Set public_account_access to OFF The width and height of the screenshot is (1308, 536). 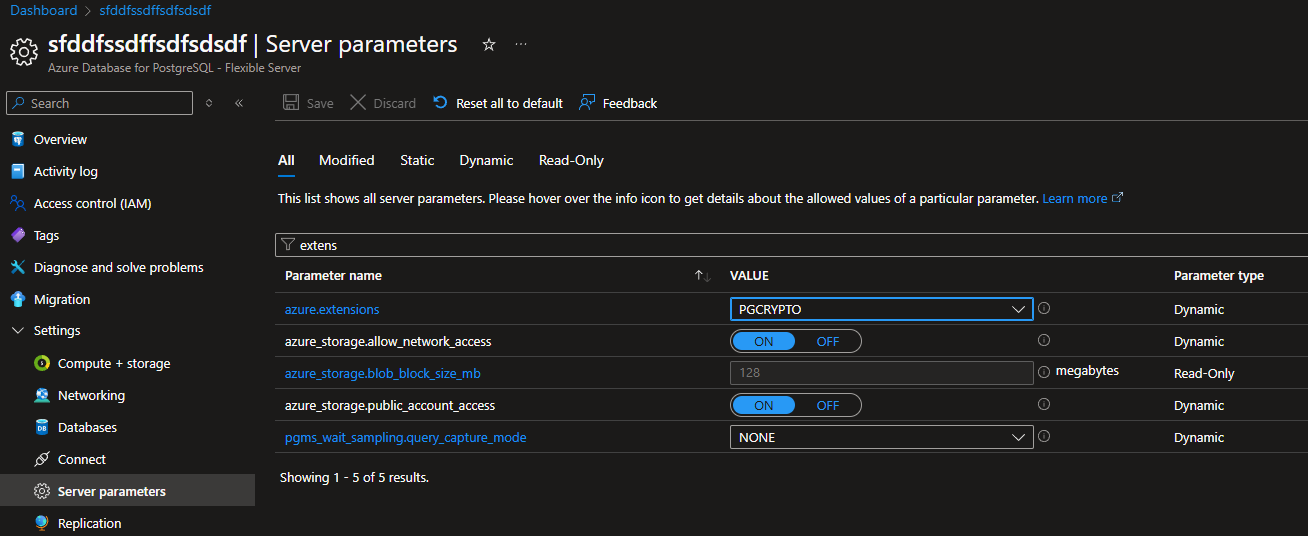tap(828, 405)
